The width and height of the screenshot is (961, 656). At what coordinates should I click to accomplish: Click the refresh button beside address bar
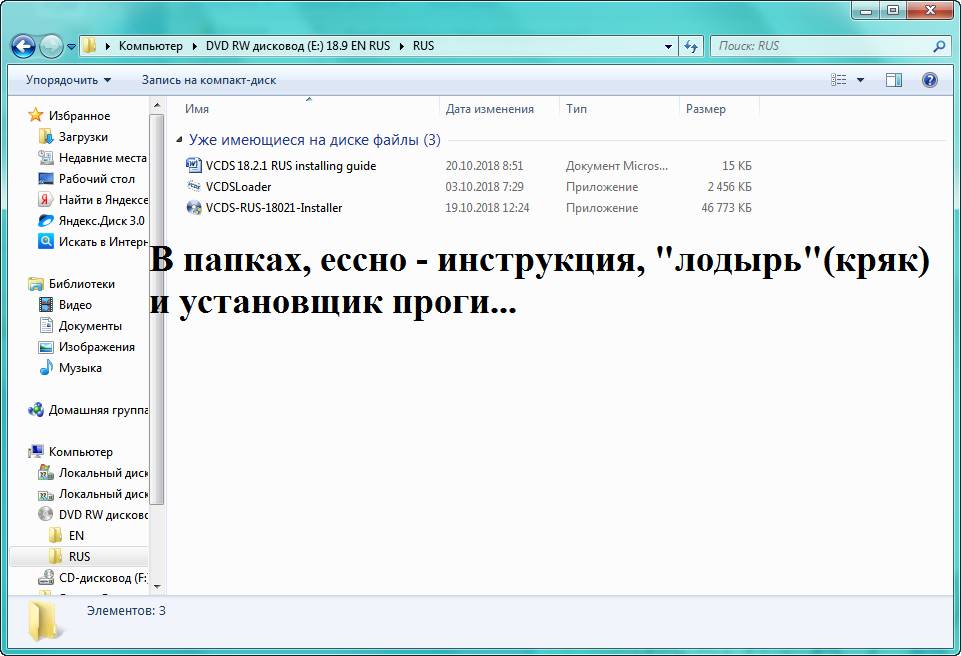[691, 46]
